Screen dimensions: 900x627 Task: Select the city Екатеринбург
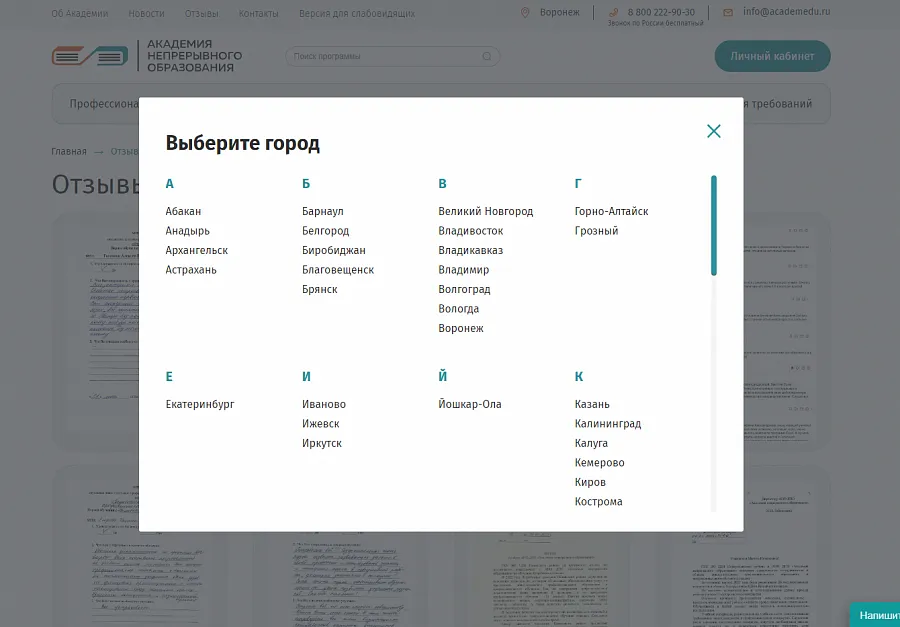click(x=200, y=404)
